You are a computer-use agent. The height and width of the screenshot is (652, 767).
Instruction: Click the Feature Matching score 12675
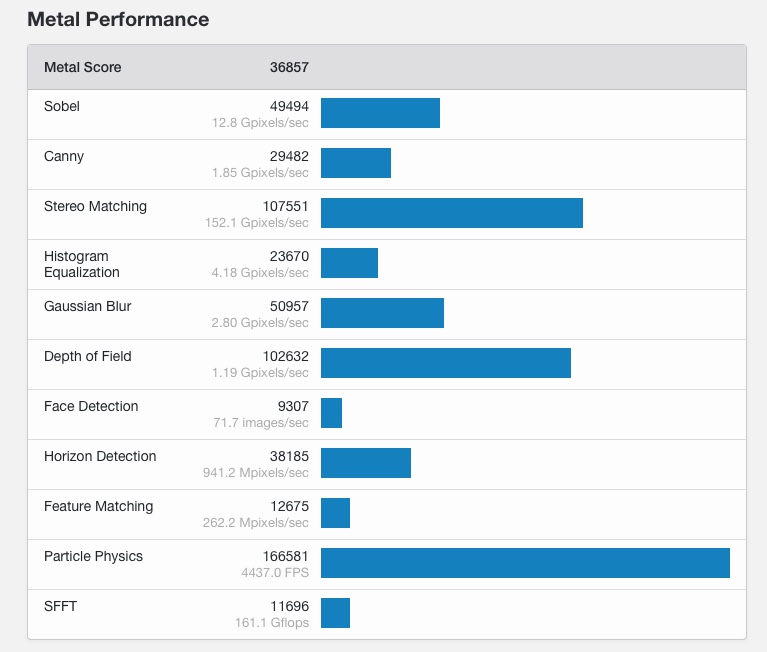point(289,506)
